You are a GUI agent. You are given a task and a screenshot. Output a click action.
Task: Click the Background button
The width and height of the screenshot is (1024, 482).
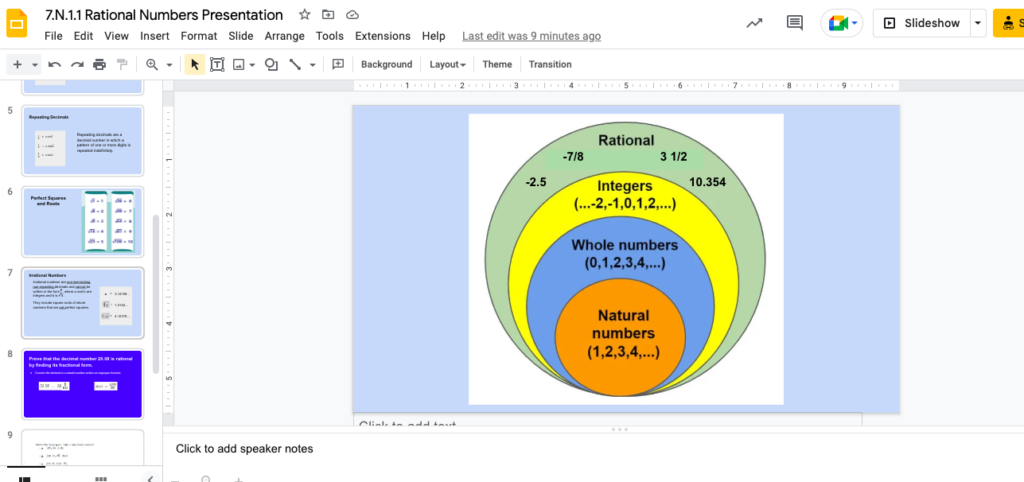386,64
